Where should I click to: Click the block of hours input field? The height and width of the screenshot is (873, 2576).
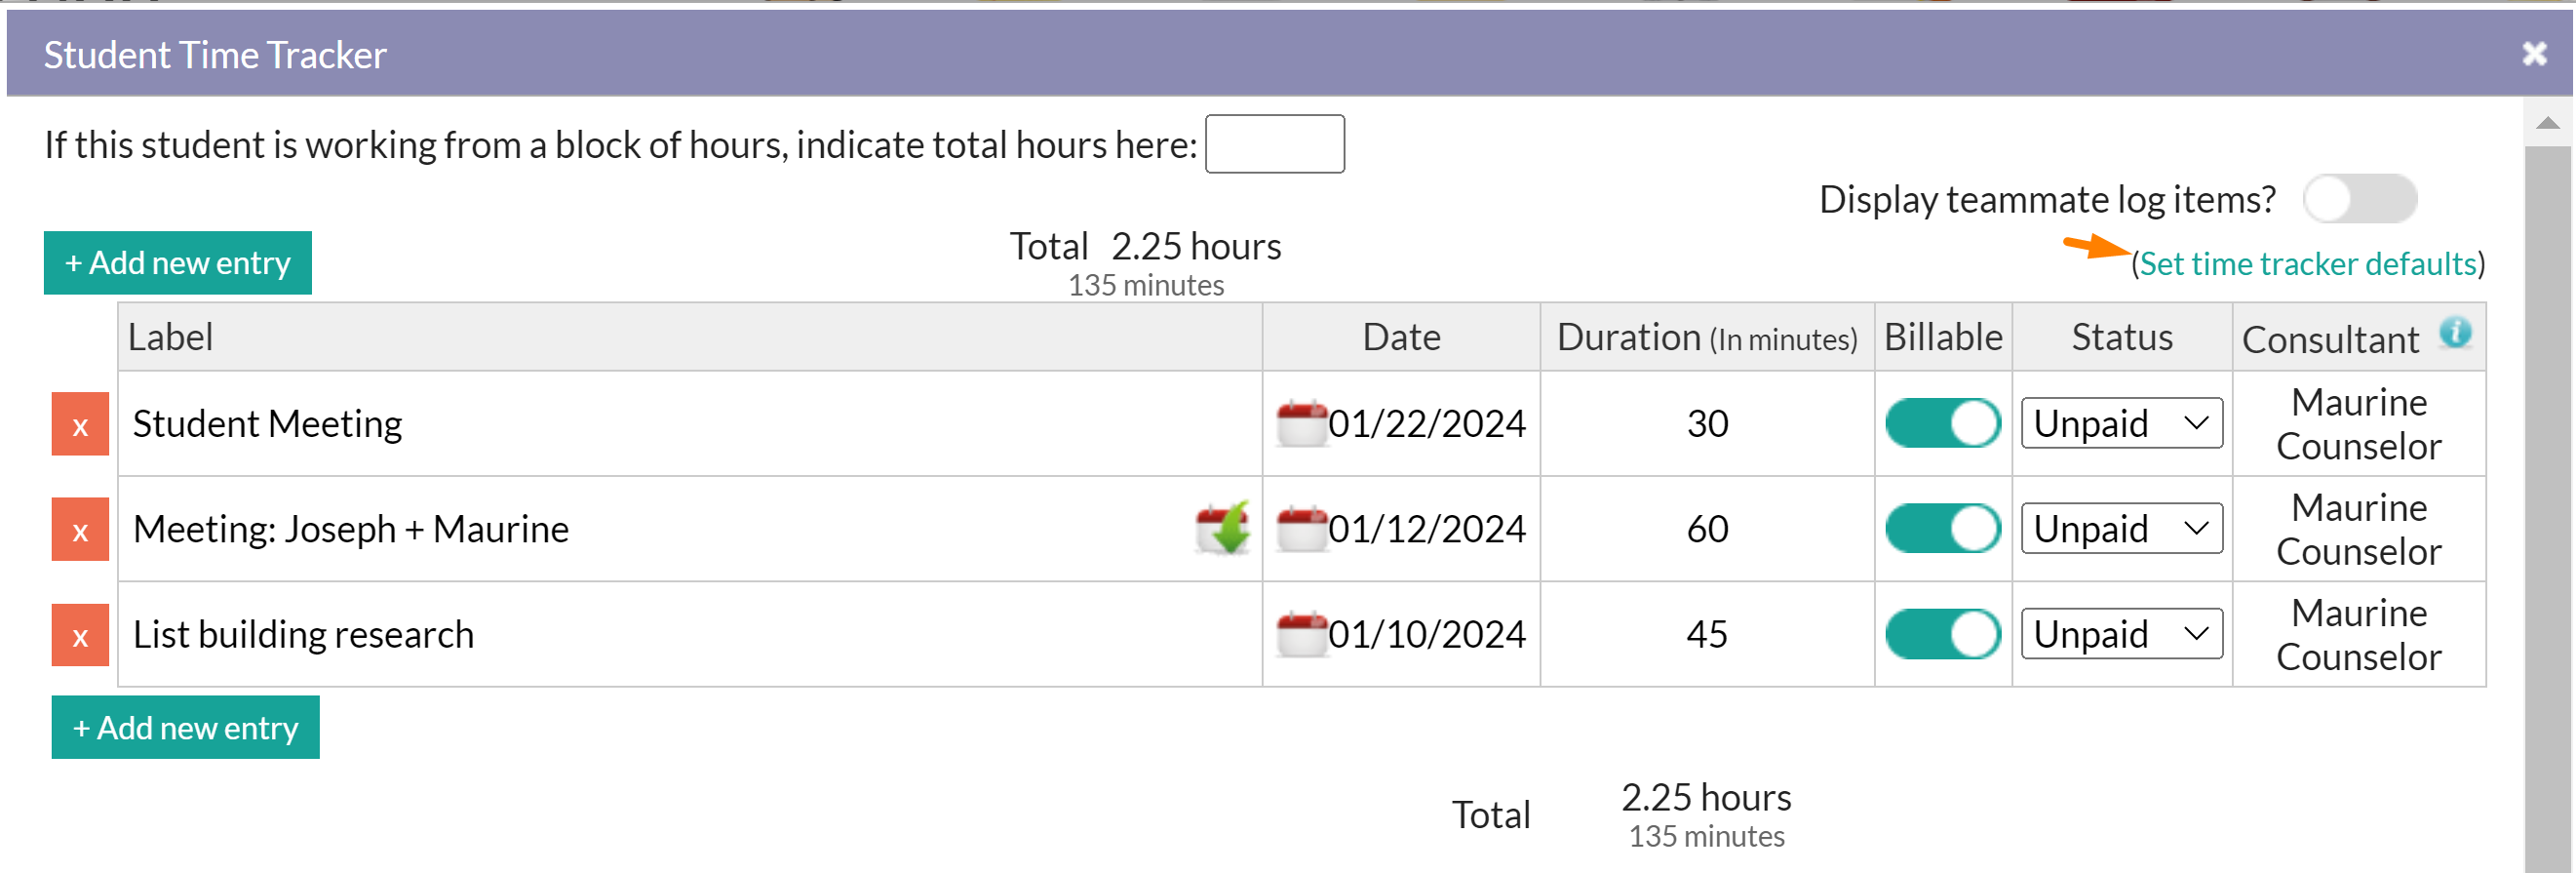pos(1274,144)
